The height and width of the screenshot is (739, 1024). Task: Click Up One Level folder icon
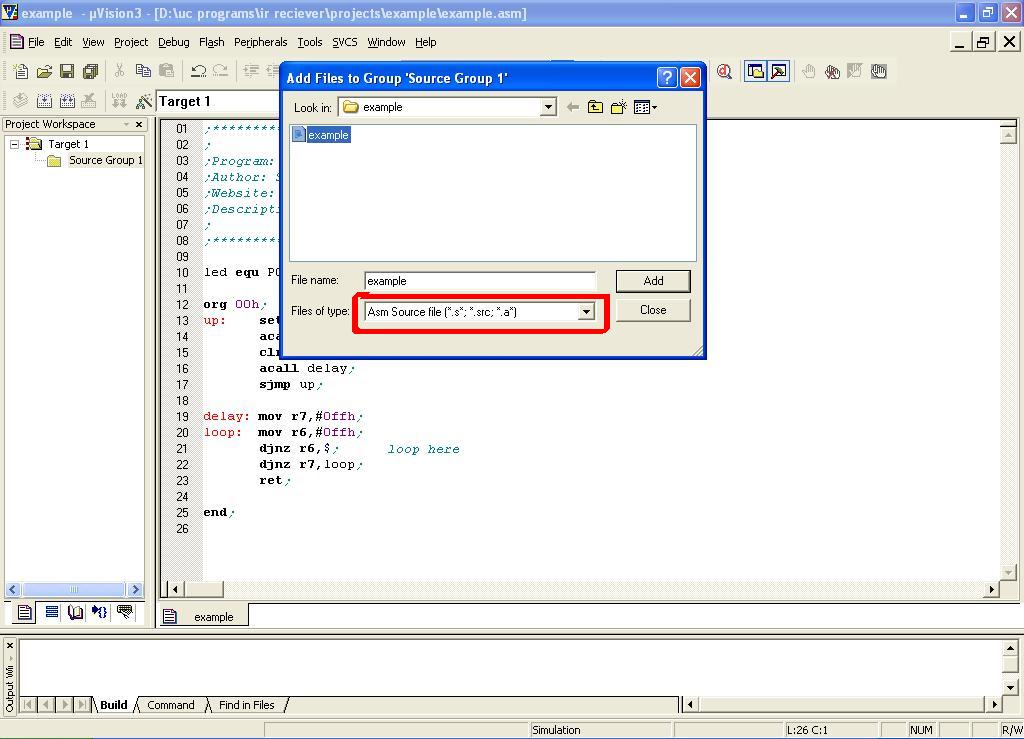595,107
